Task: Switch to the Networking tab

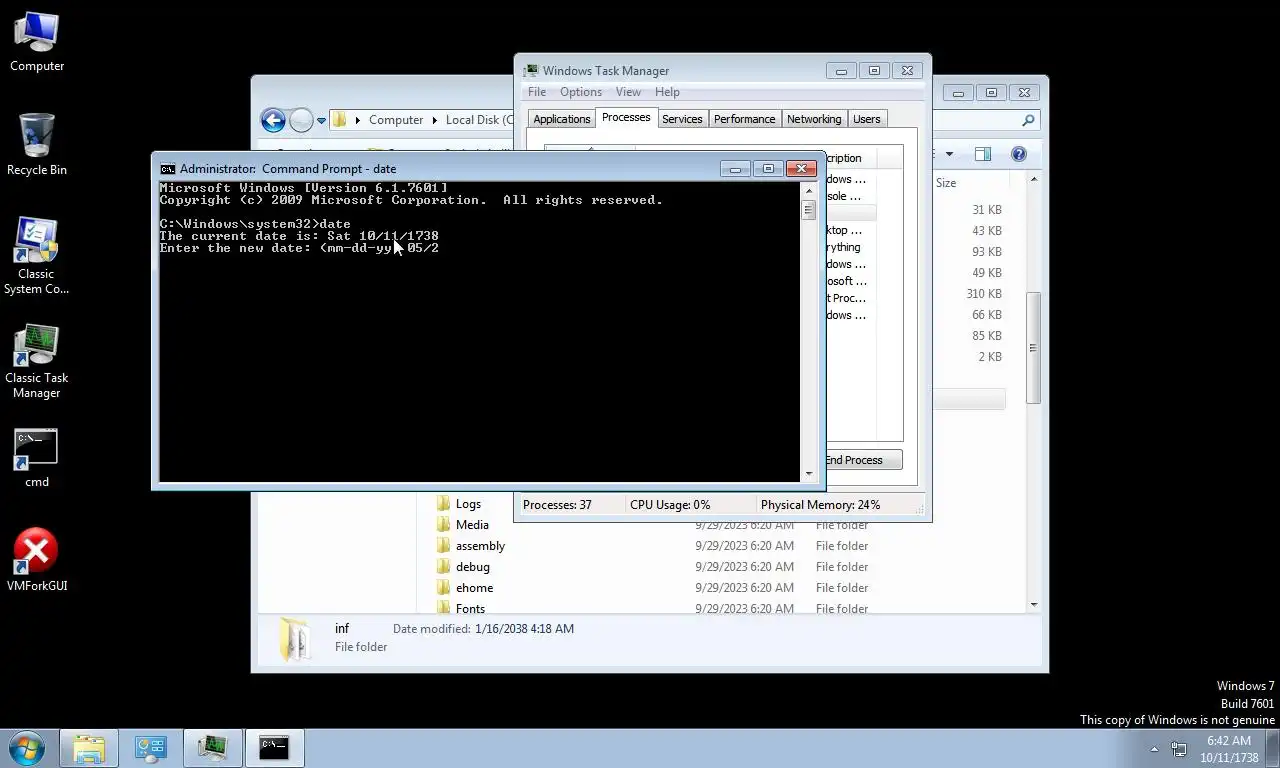Action: pyautogui.click(x=814, y=119)
